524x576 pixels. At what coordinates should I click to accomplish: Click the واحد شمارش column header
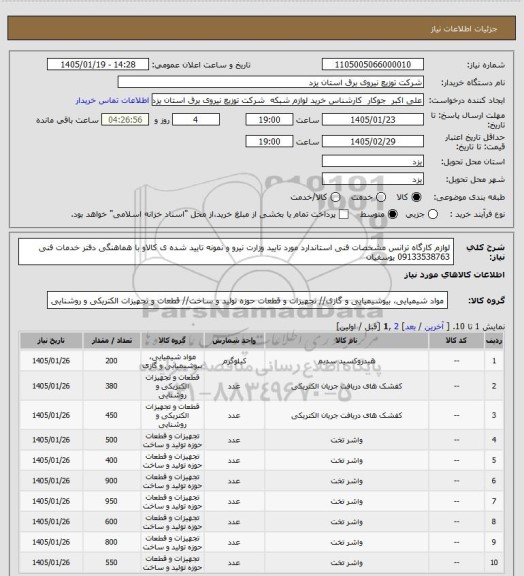pos(234,341)
